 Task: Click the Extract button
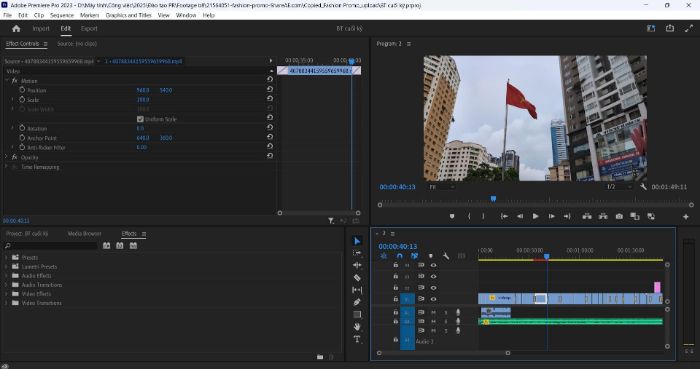click(603, 216)
